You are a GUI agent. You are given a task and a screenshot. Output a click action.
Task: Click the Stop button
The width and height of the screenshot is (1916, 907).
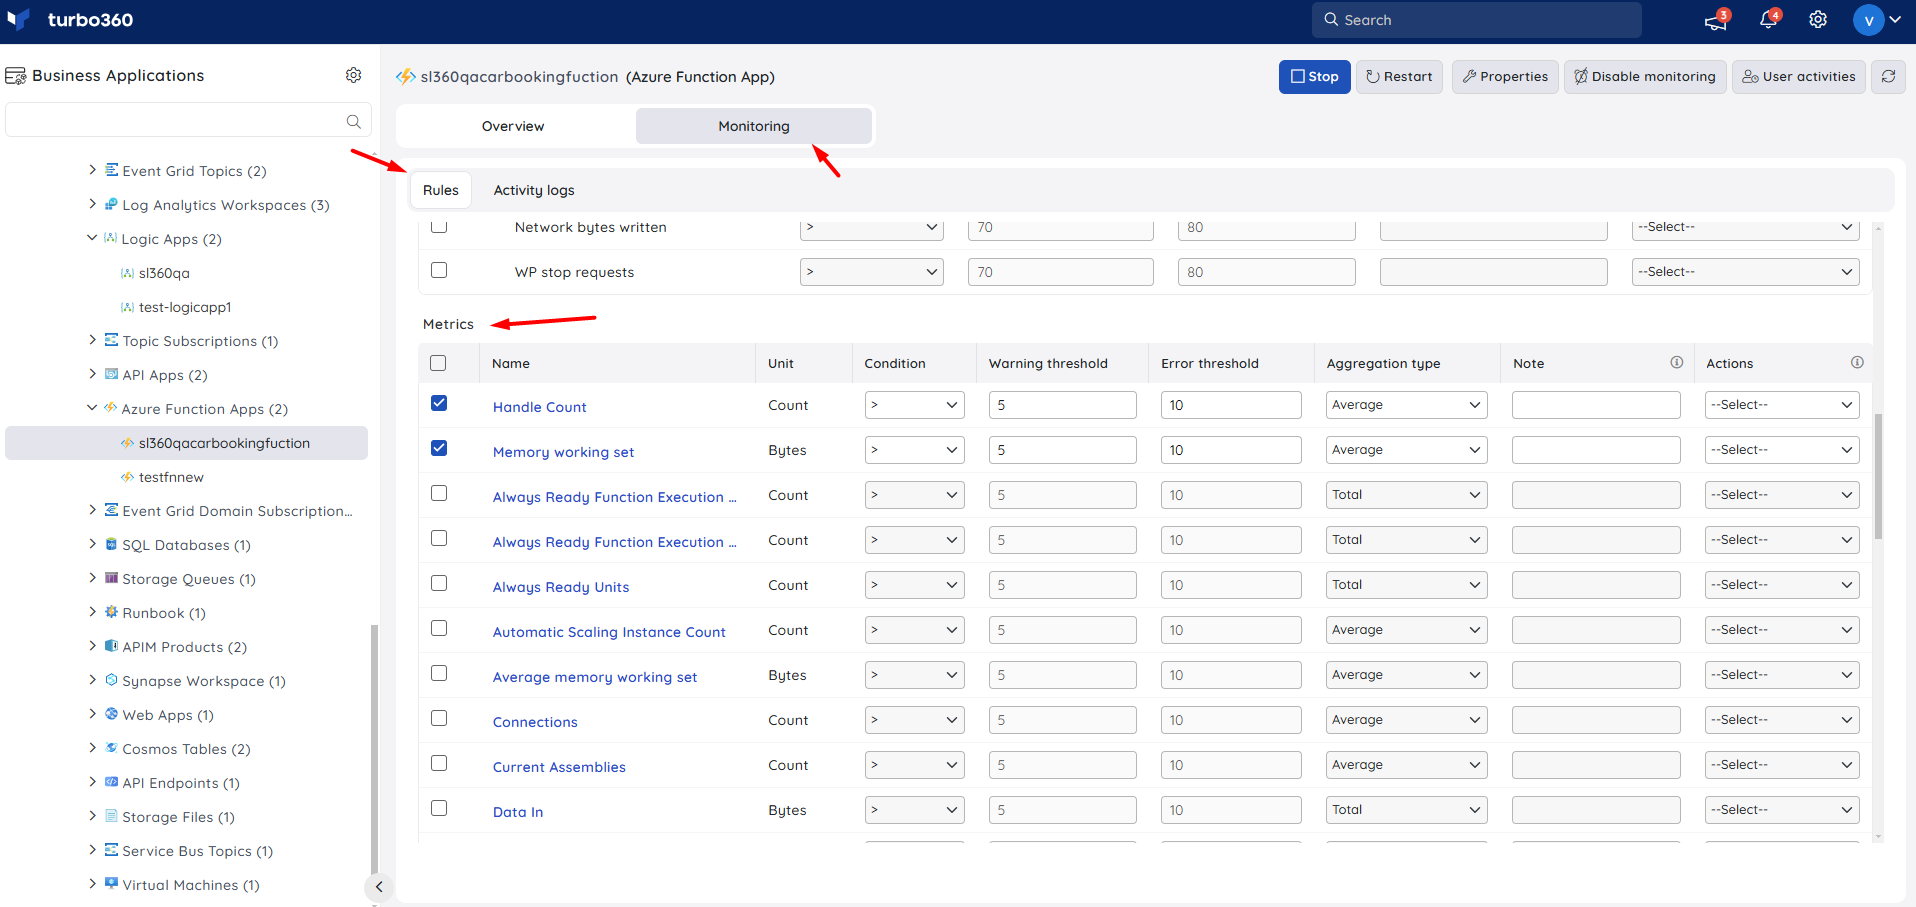(x=1315, y=77)
